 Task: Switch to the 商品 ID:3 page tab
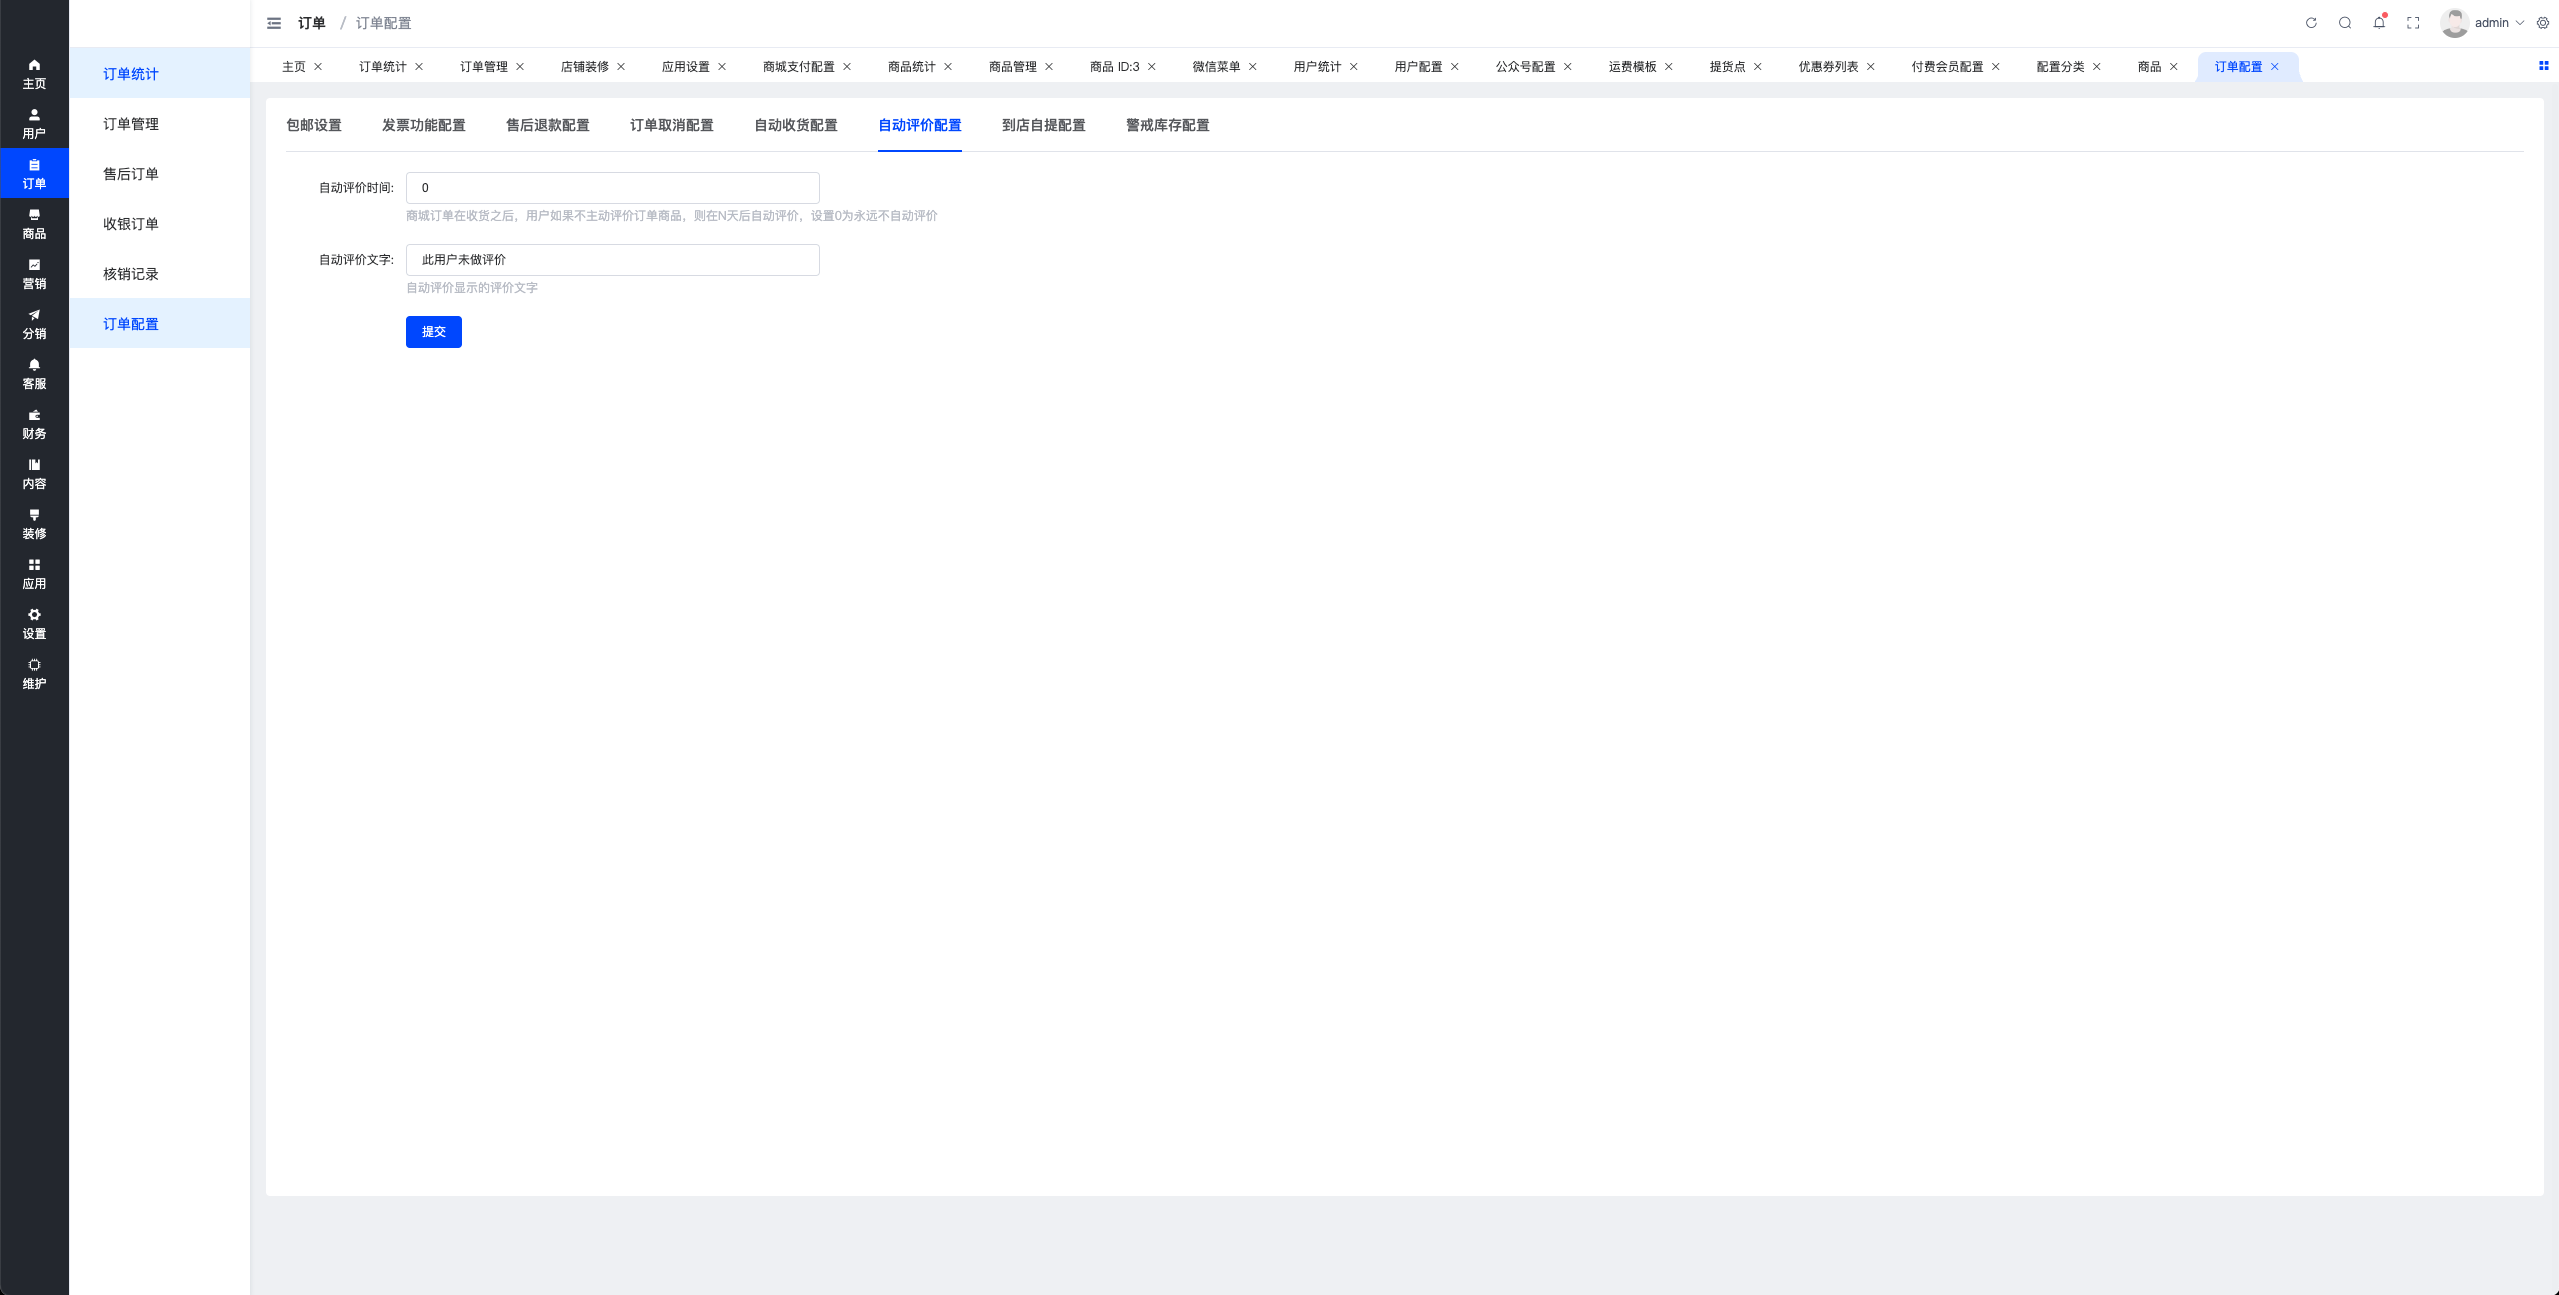coord(1114,67)
